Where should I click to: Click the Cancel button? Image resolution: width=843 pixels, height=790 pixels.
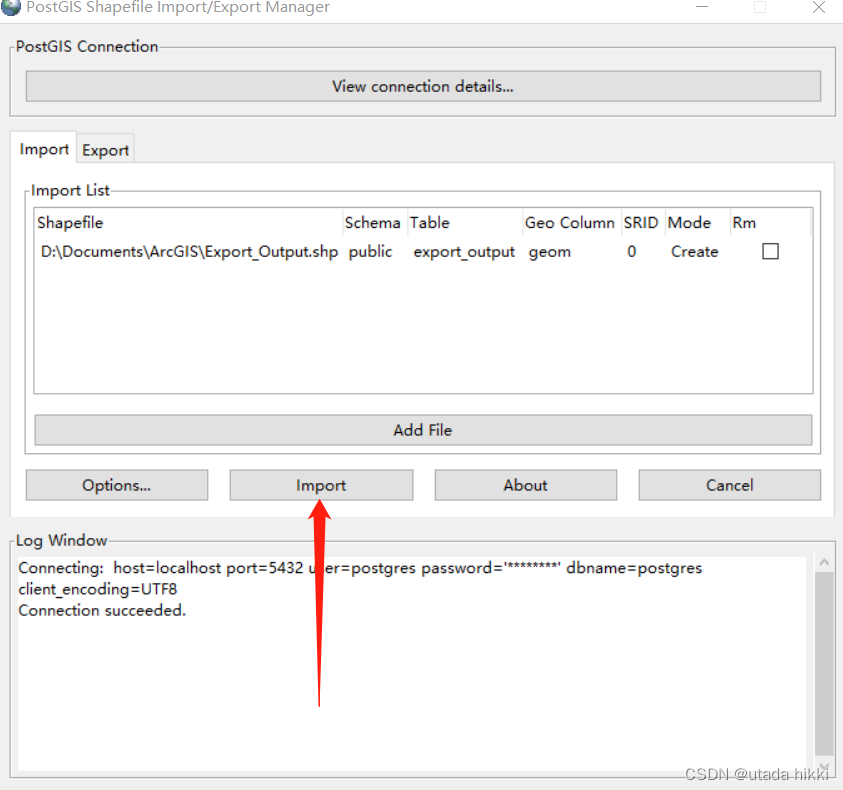[730, 485]
